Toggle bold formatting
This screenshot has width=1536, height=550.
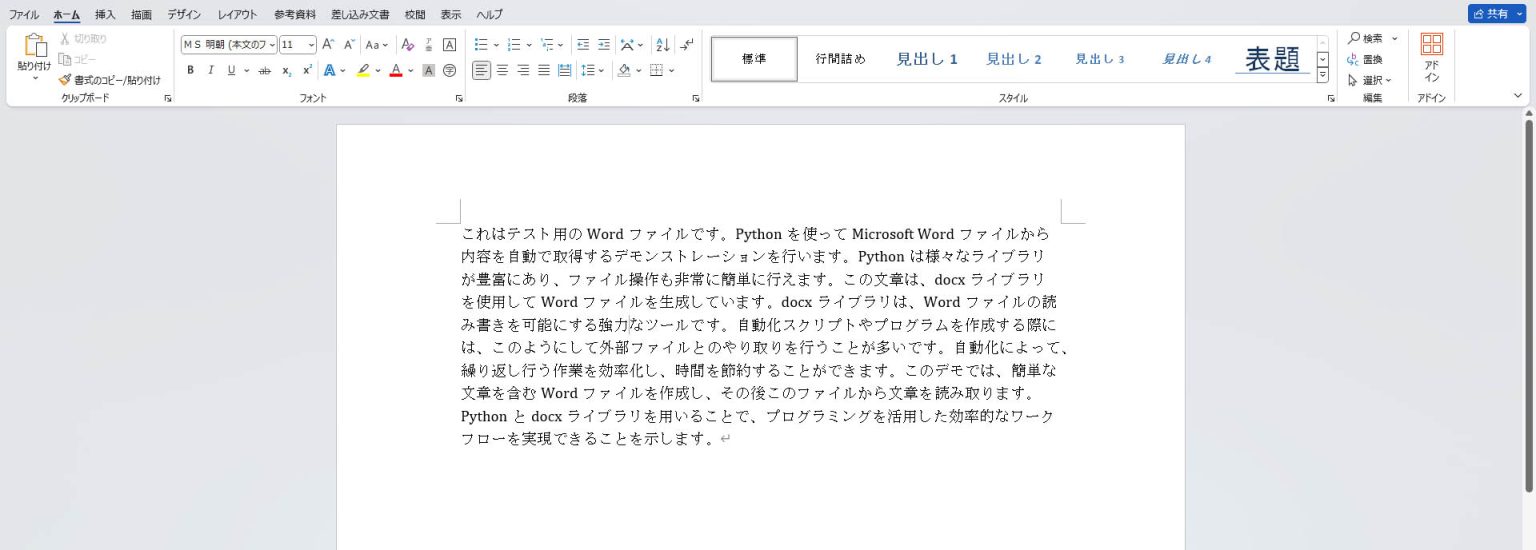[190, 70]
